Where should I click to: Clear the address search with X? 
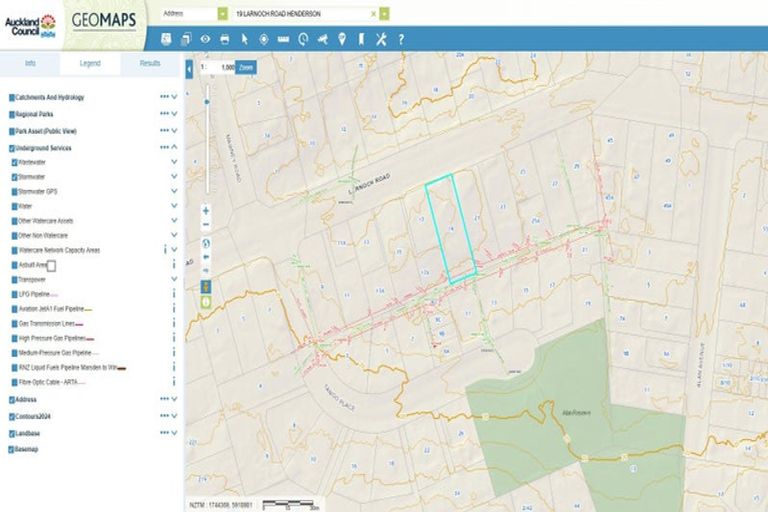coord(373,14)
